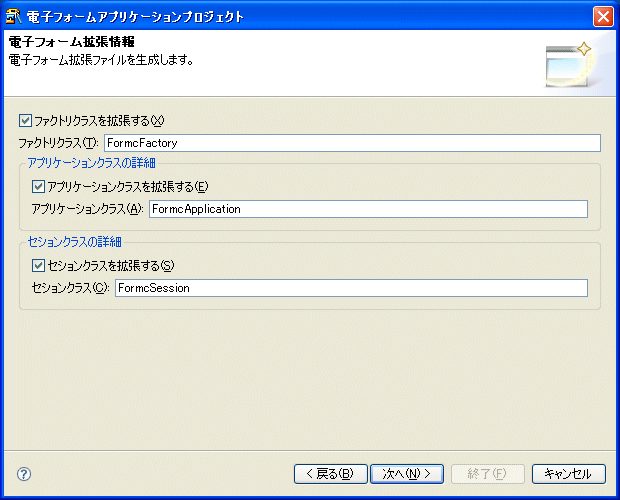Click the アプリケーションクラスの詳細 group label
The image size is (620, 500).
pos(91,163)
